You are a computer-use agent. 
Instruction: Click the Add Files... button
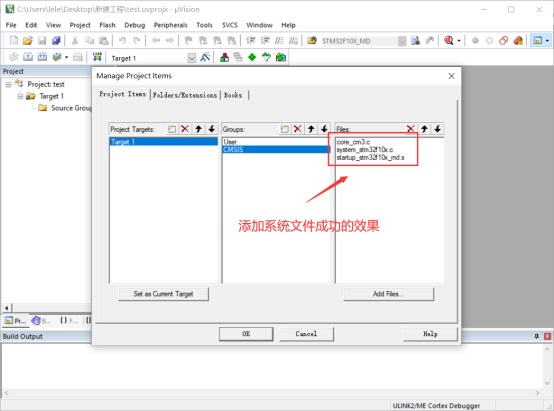point(388,294)
